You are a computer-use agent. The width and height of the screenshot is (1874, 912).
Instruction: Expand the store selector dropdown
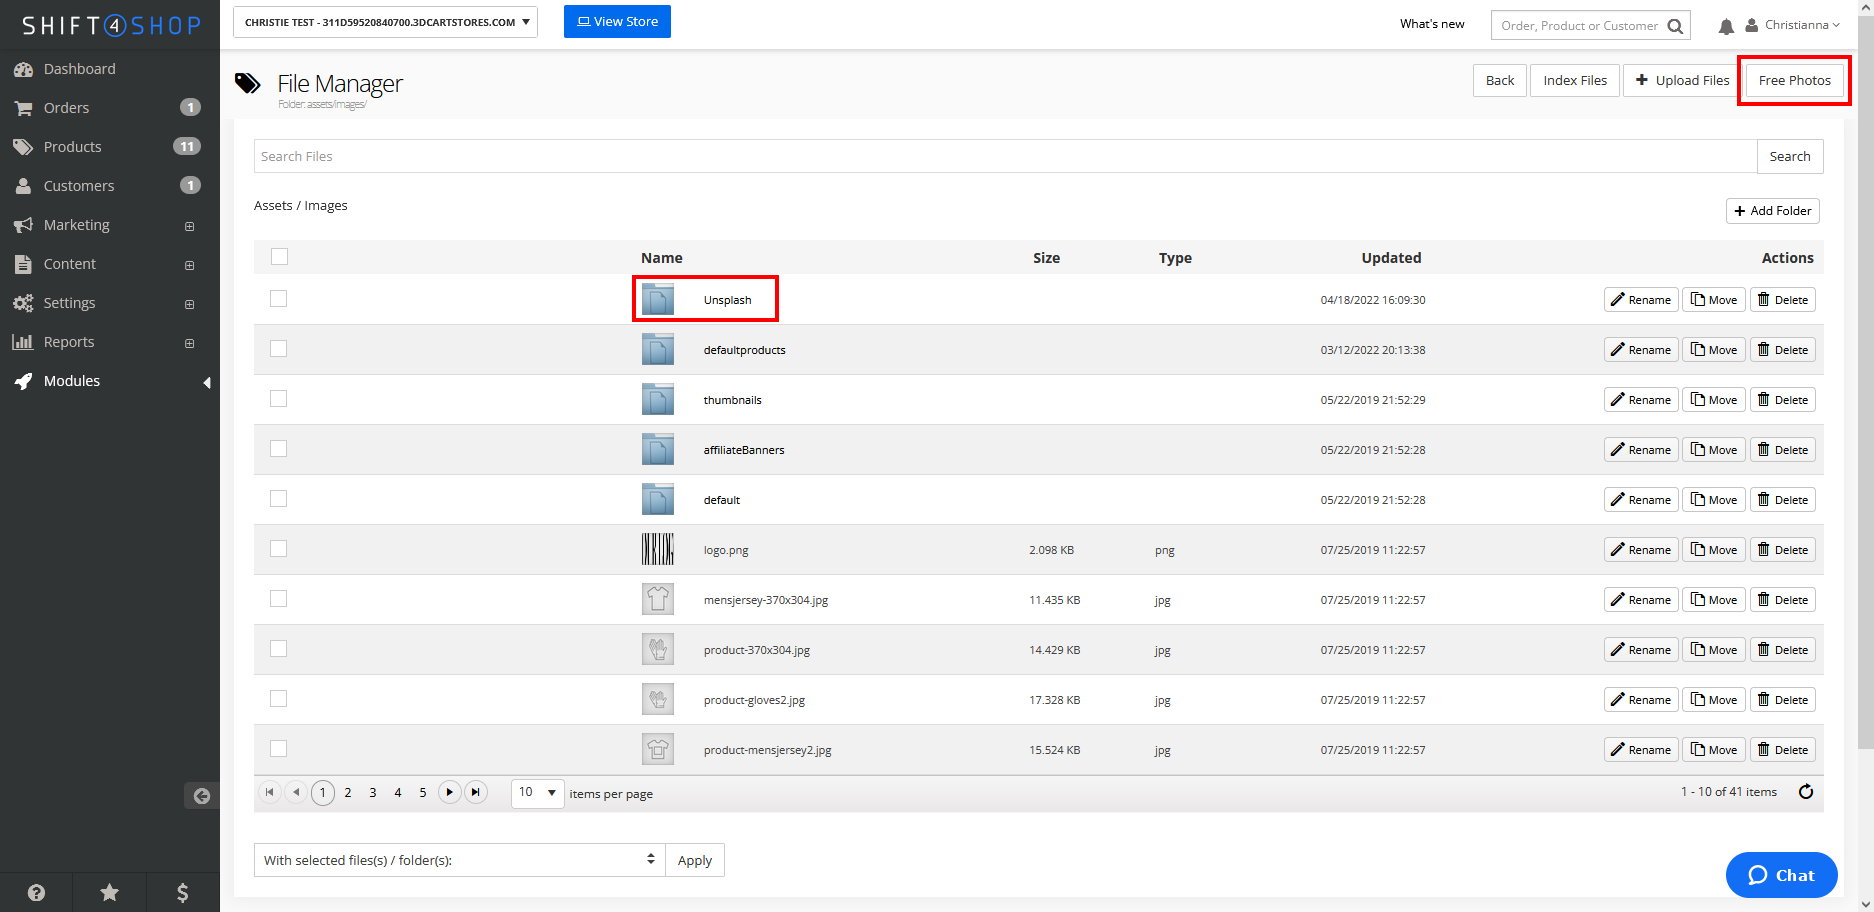coord(385,22)
